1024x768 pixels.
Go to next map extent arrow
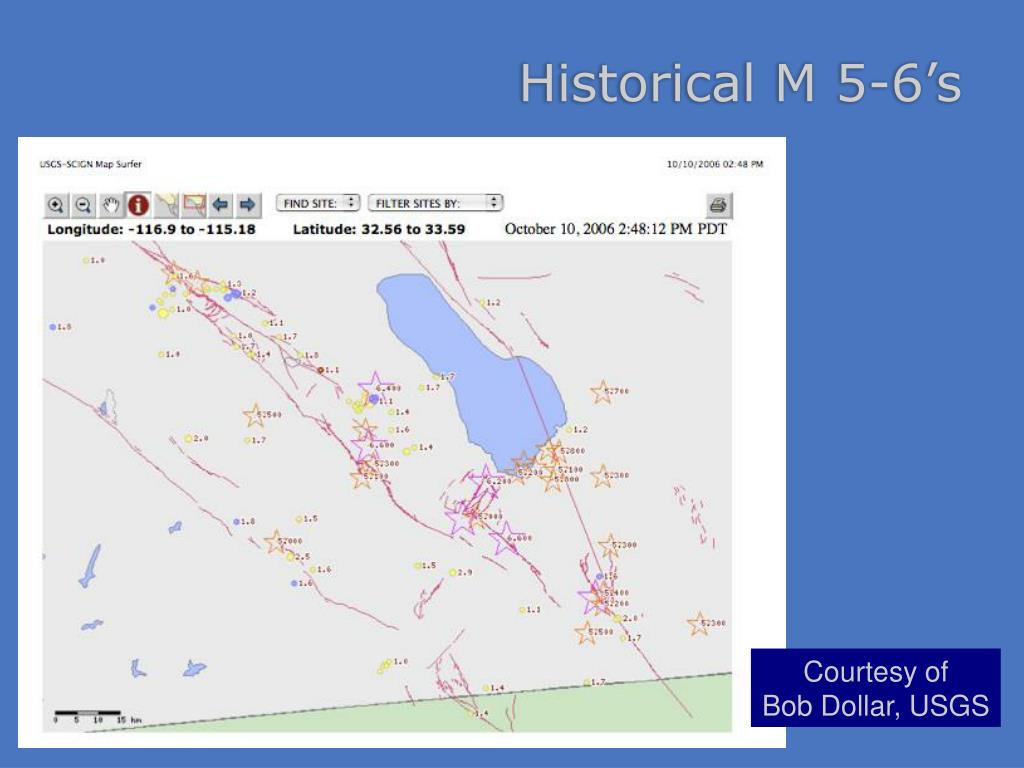[x=248, y=205]
